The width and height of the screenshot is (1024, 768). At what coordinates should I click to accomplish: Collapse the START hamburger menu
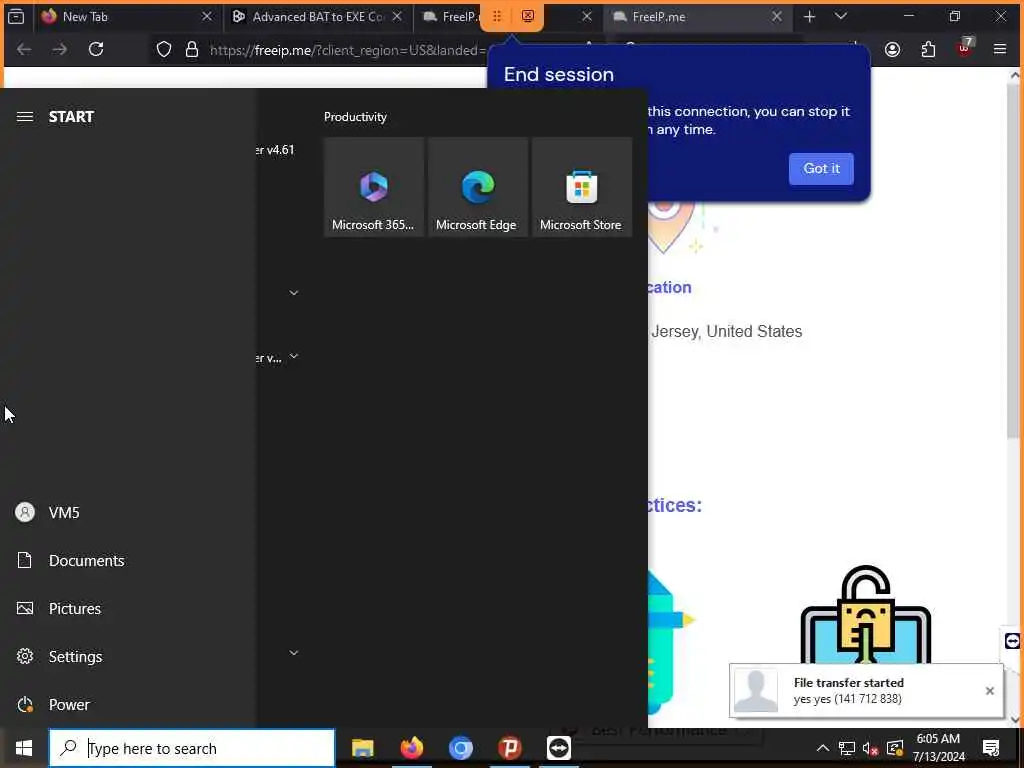[x=25, y=117]
